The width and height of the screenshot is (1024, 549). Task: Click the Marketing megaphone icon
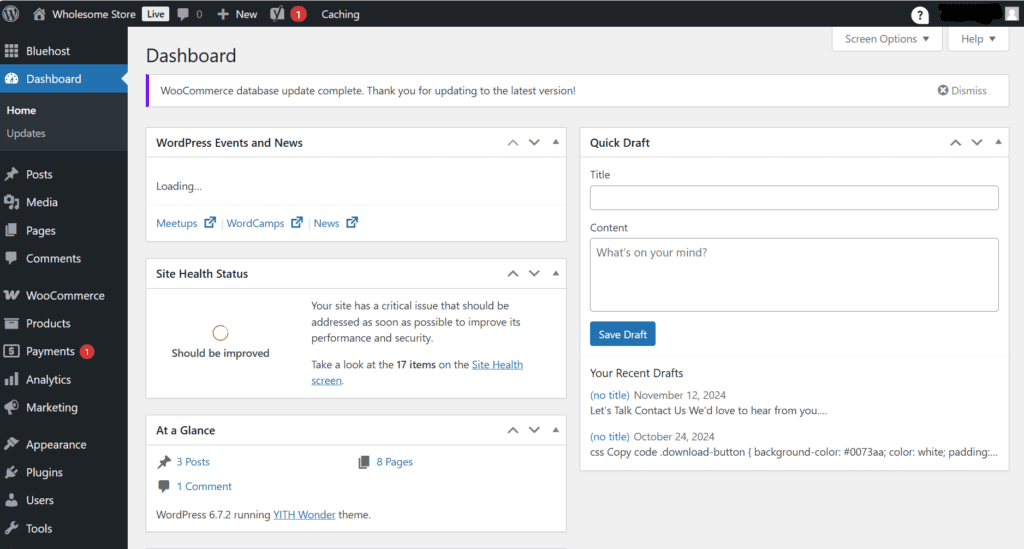[x=11, y=407]
